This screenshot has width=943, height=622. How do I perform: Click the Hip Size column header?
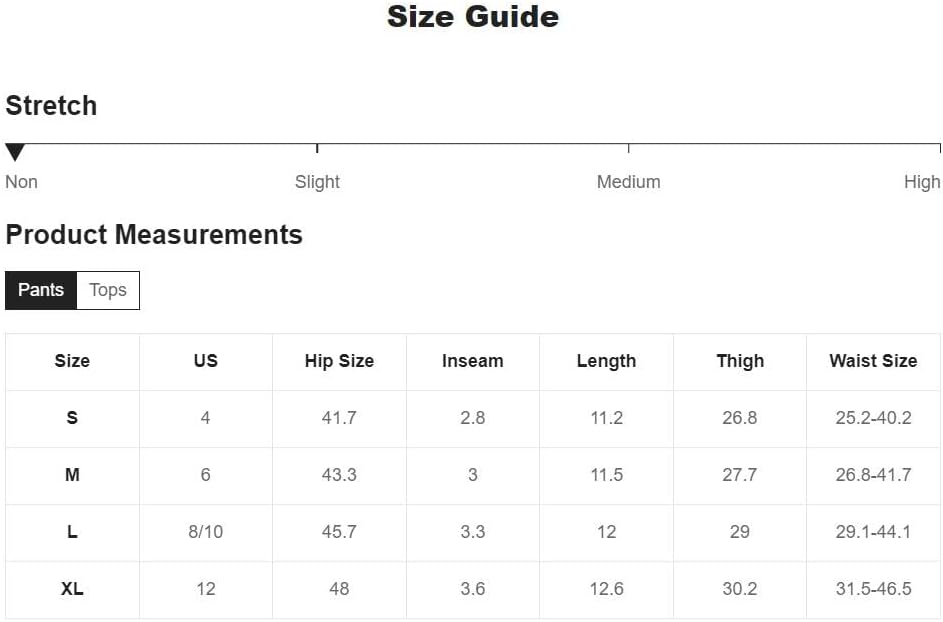[x=339, y=362]
